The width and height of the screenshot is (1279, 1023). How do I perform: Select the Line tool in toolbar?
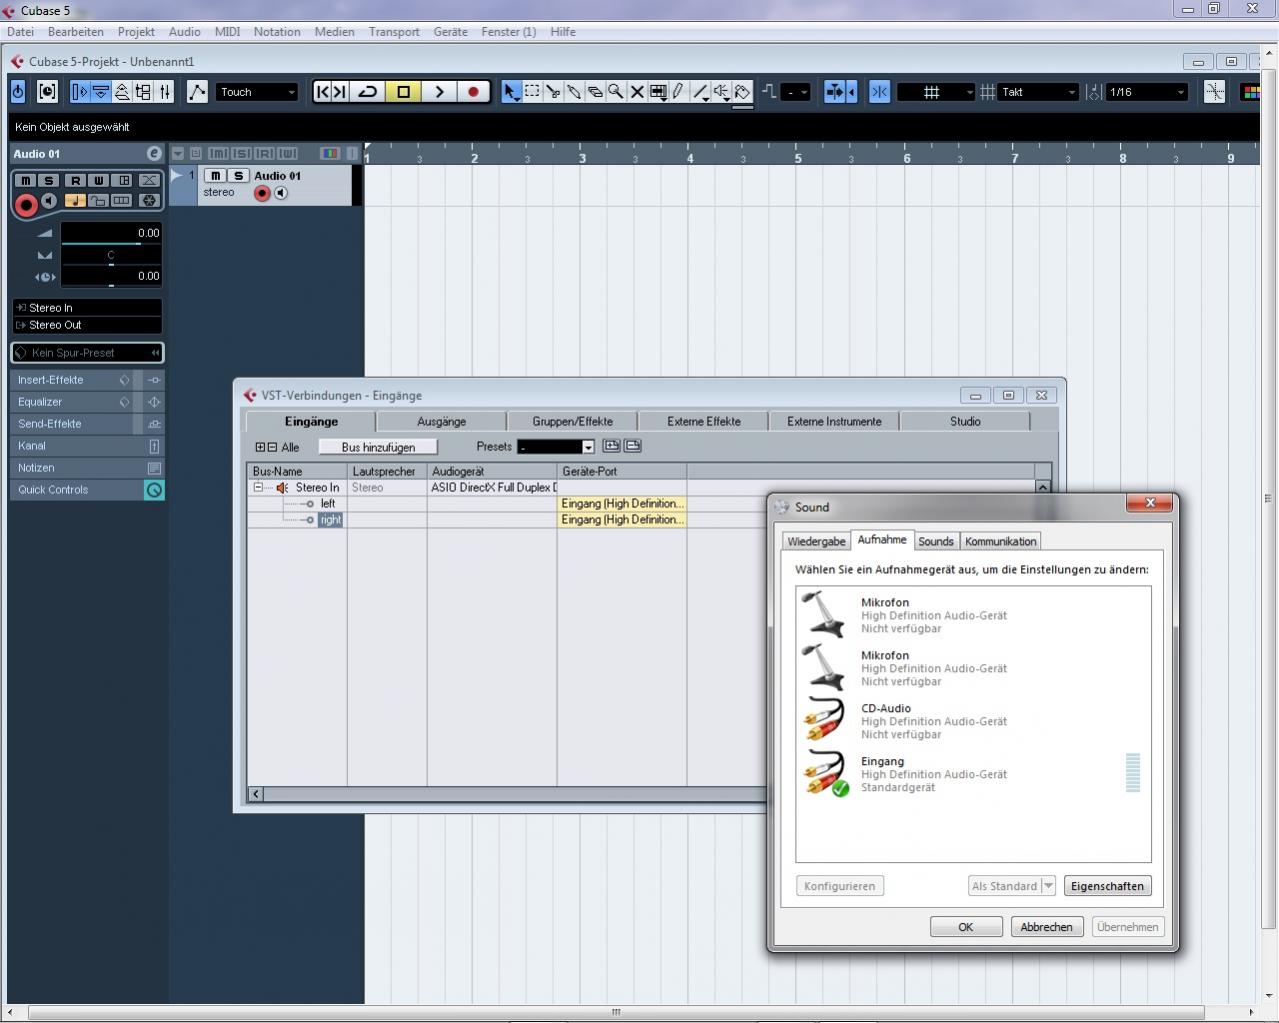(x=701, y=92)
